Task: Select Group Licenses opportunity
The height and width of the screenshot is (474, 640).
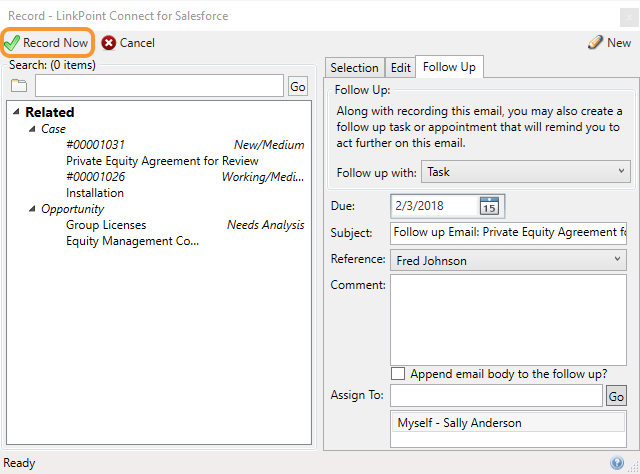Action: pyautogui.click(x=106, y=225)
